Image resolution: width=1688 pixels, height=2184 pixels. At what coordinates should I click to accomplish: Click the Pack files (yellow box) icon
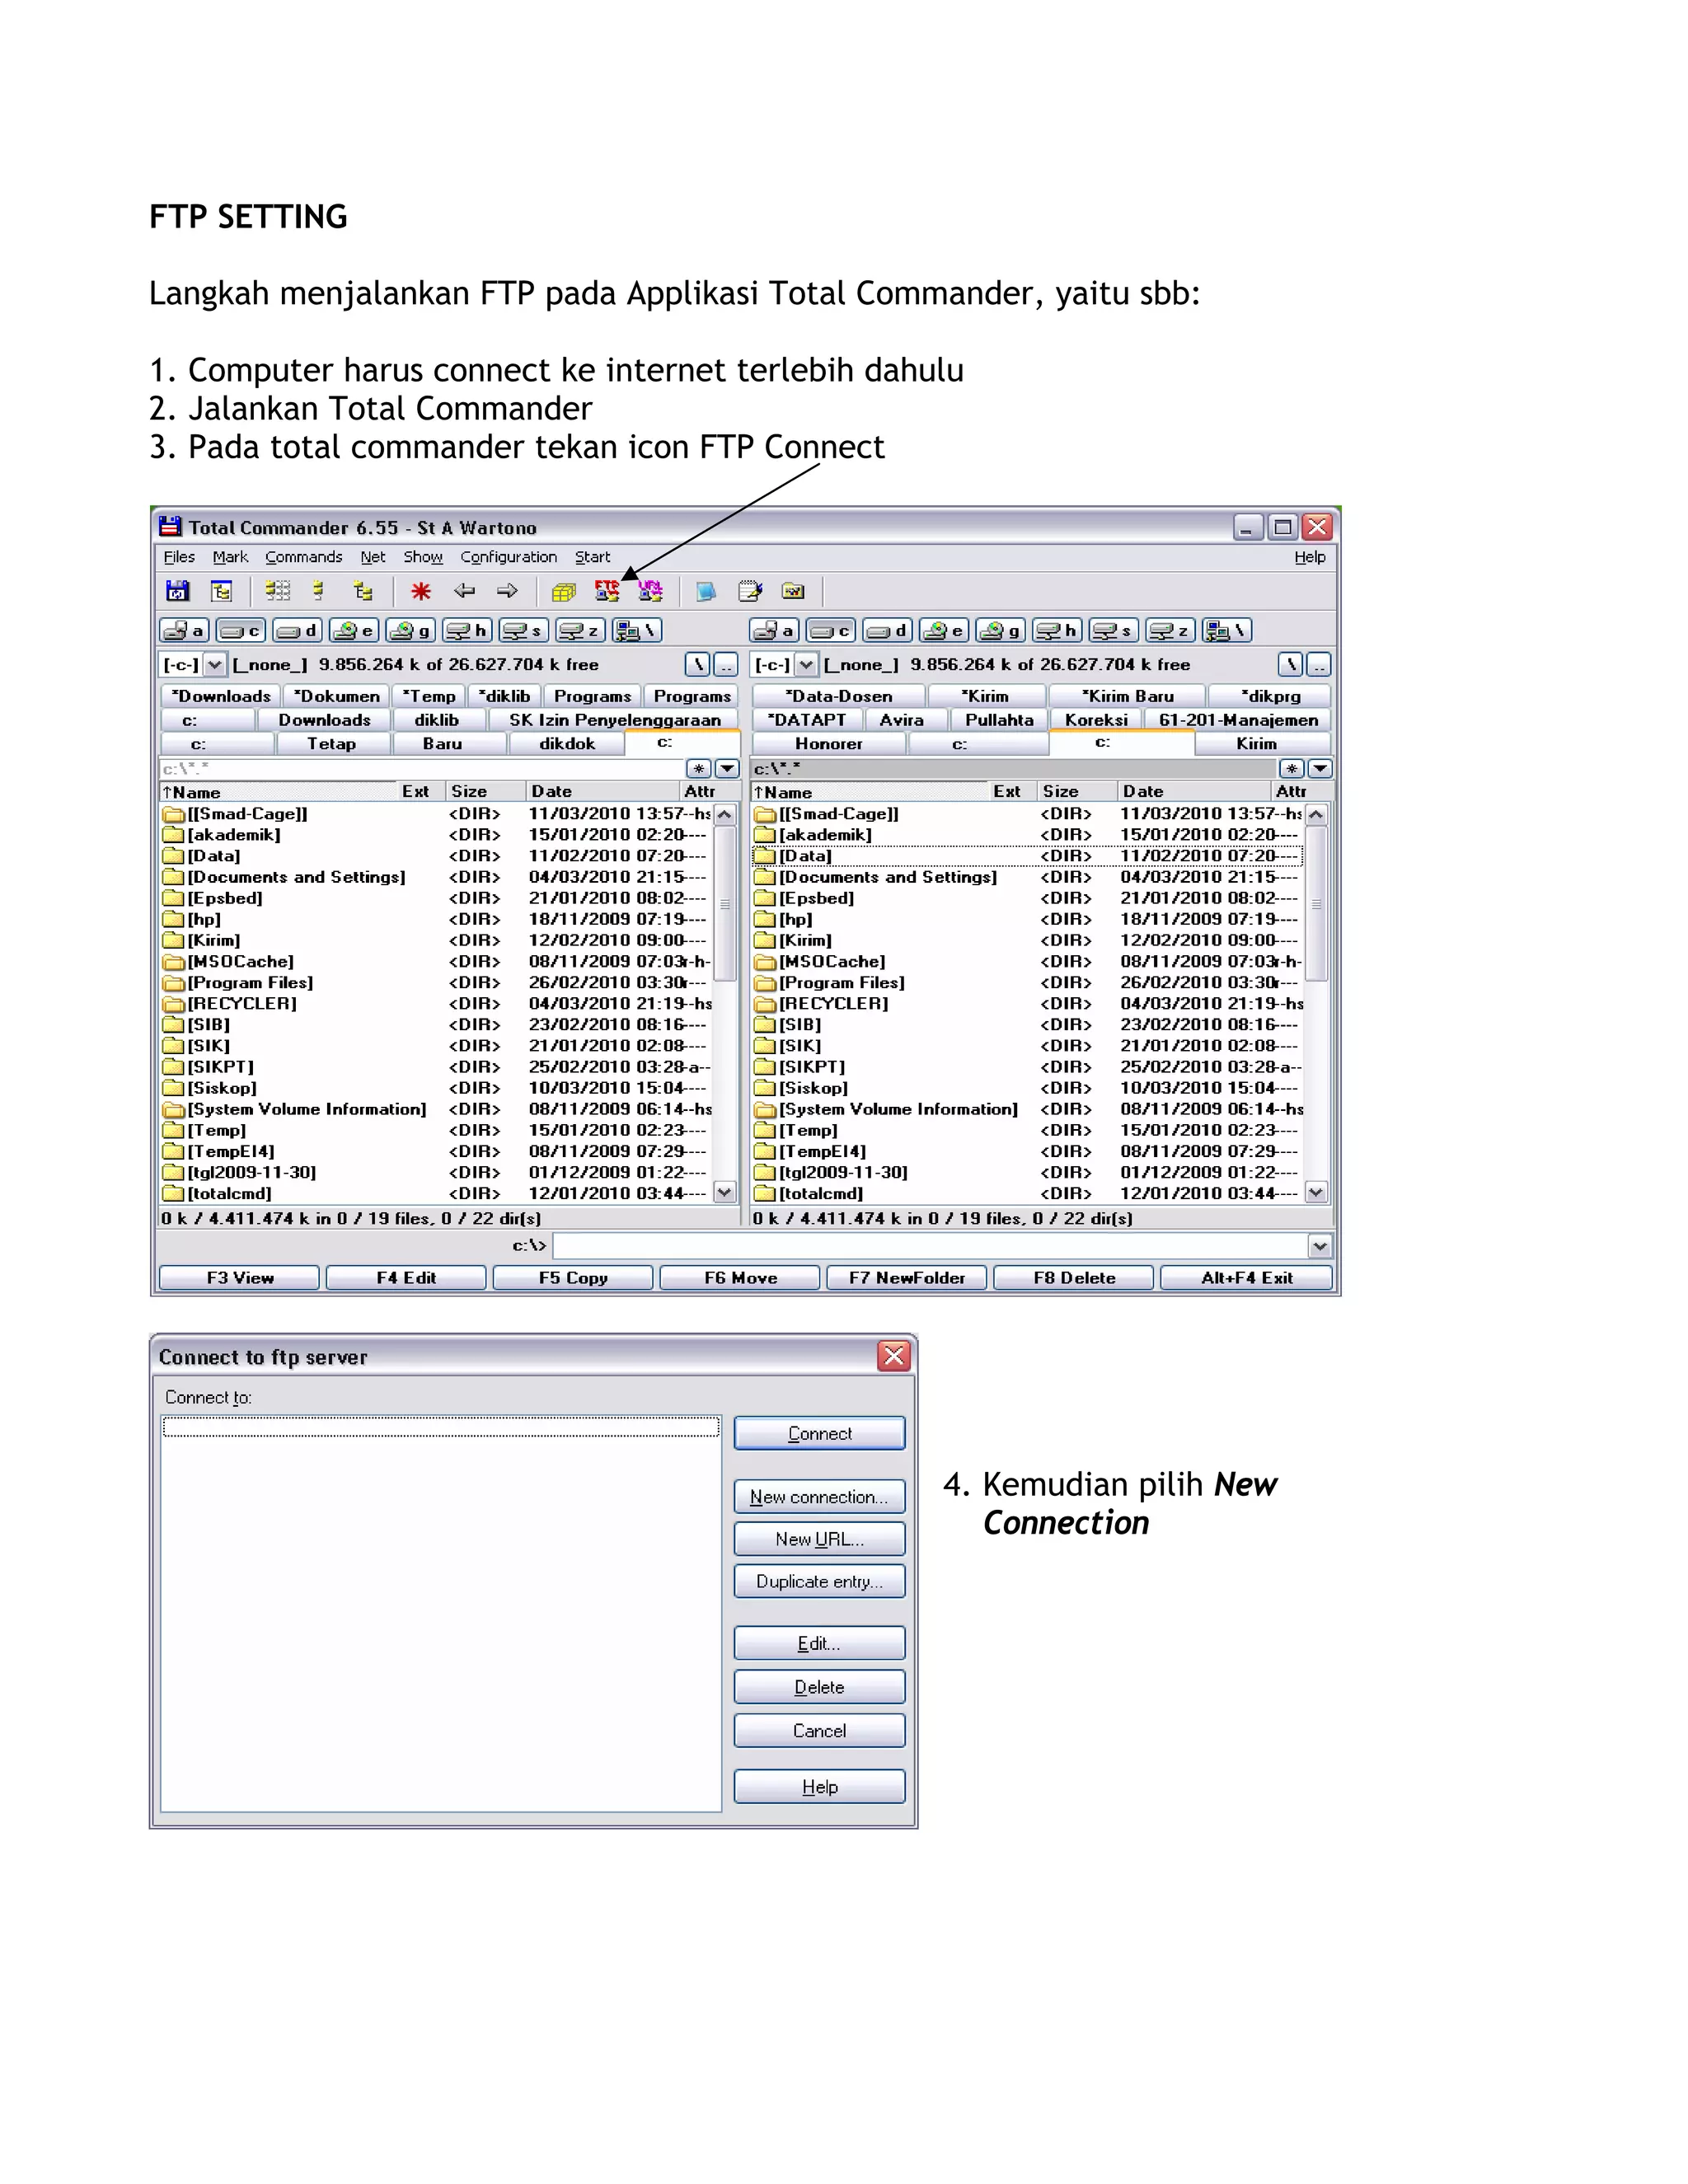[x=563, y=591]
